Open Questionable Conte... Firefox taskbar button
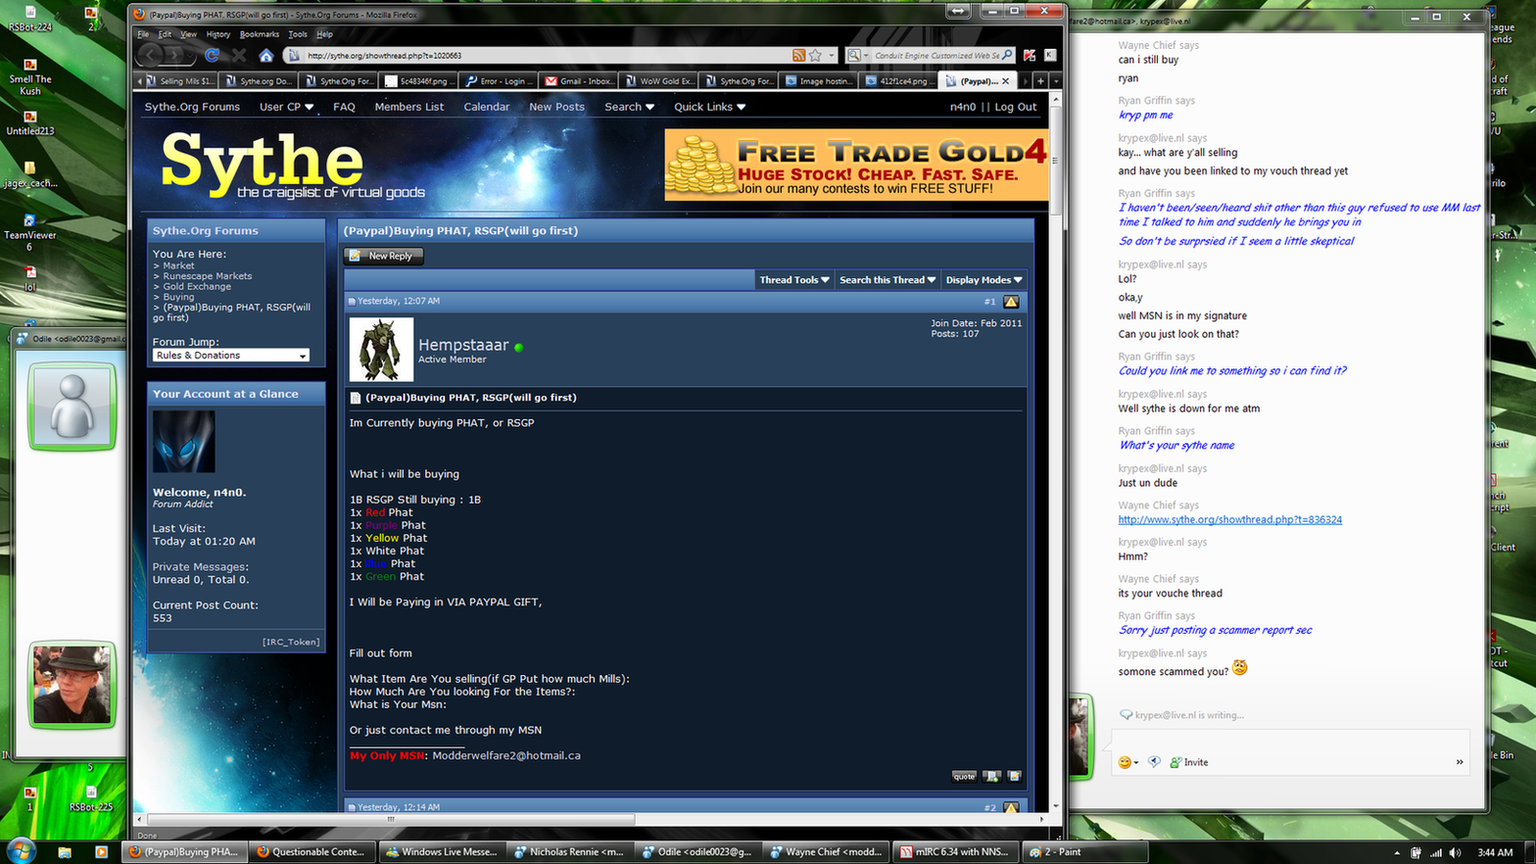1536x864 pixels. click(313, 852)
